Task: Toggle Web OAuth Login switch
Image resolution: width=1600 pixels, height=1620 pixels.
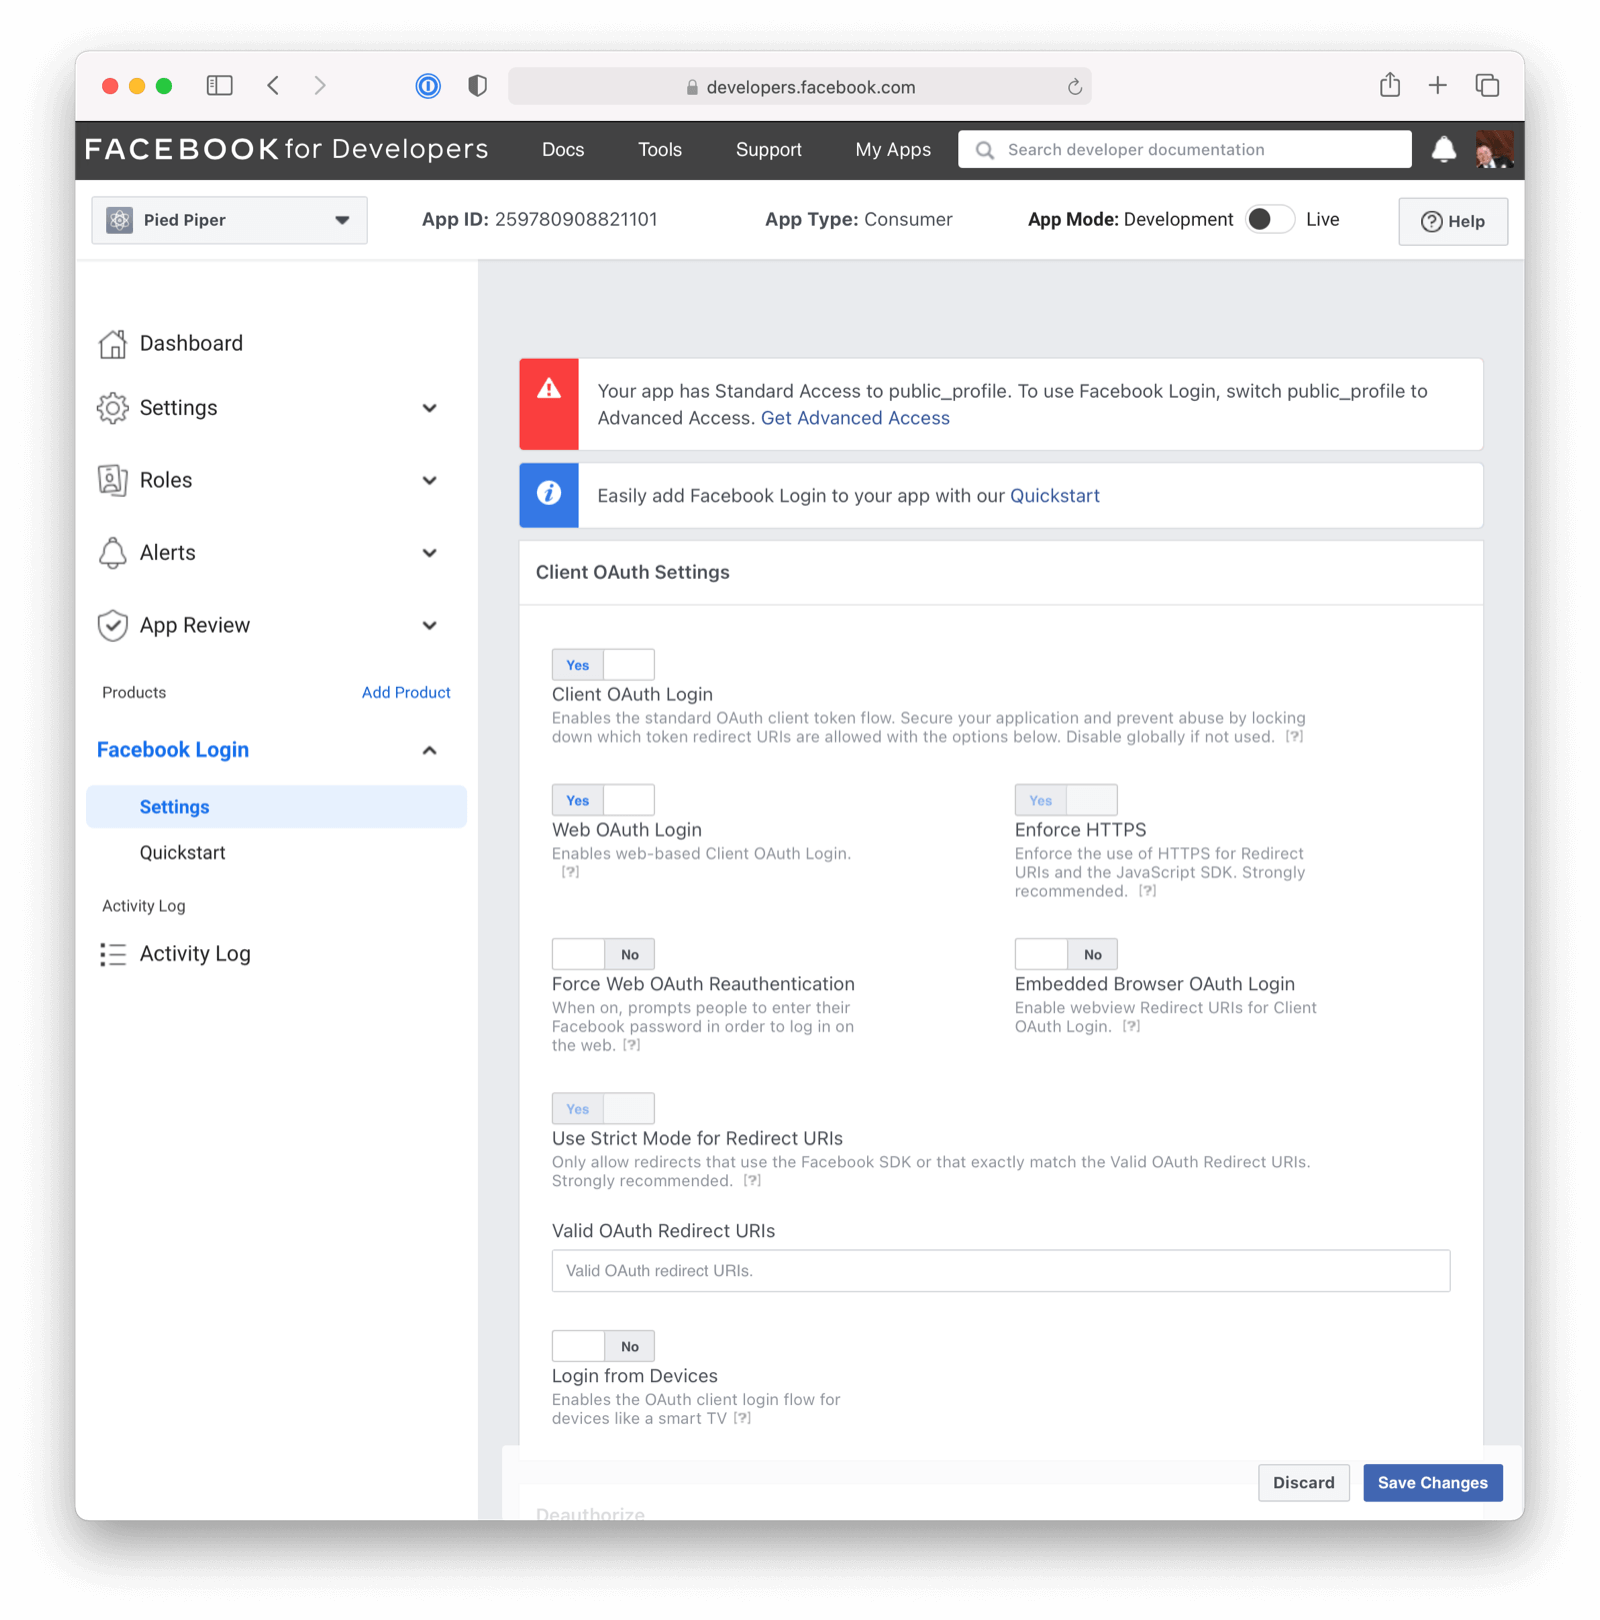Action: 603,800
